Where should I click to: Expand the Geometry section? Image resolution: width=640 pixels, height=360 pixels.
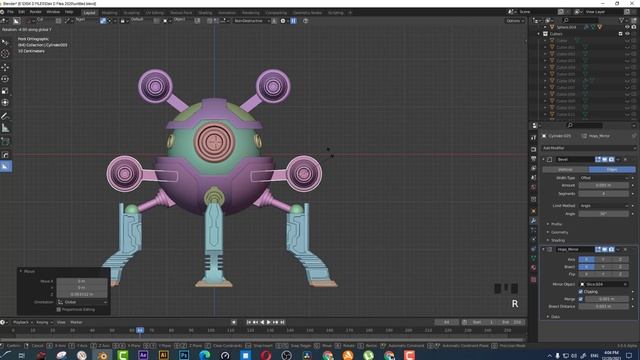pyautogui.click(x=558, y=232)
